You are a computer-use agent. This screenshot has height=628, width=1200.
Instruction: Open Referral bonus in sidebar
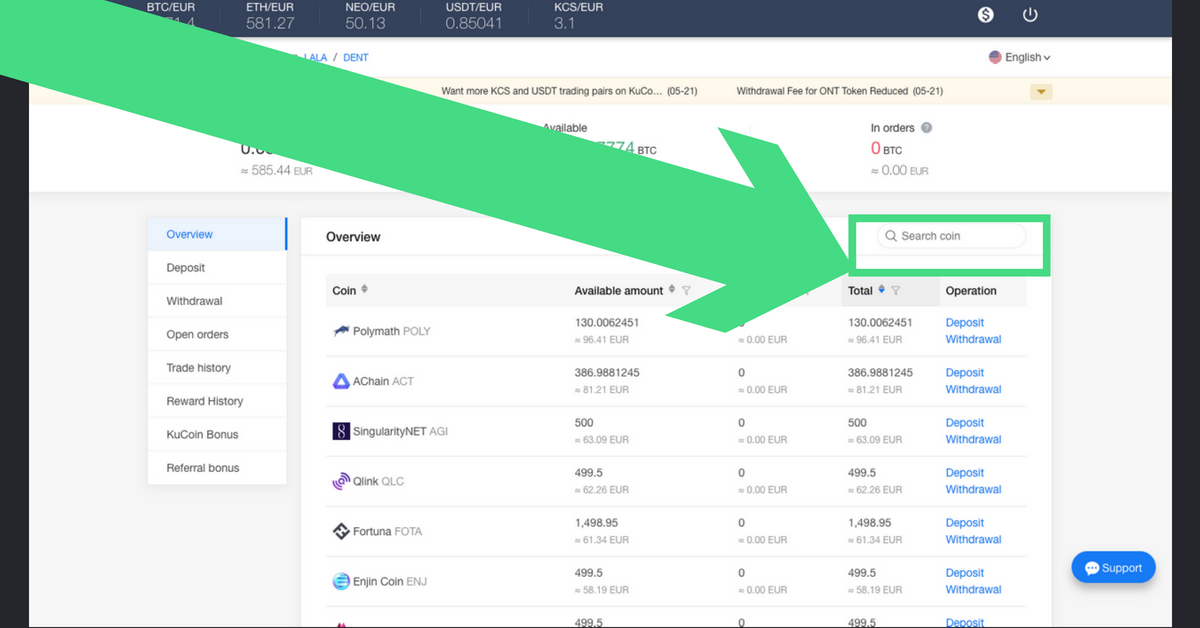point(217,468)
